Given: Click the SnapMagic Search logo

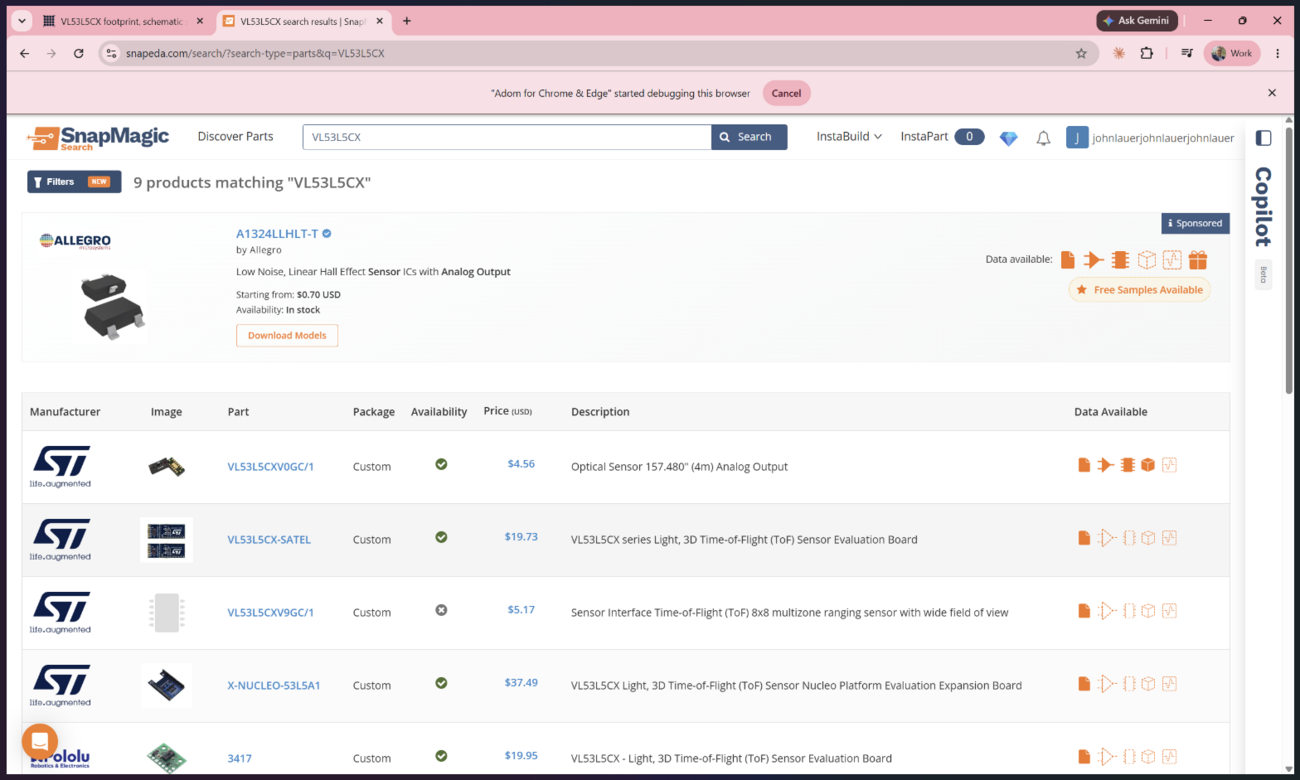Looking at the screenshot, I should (98, 138).
